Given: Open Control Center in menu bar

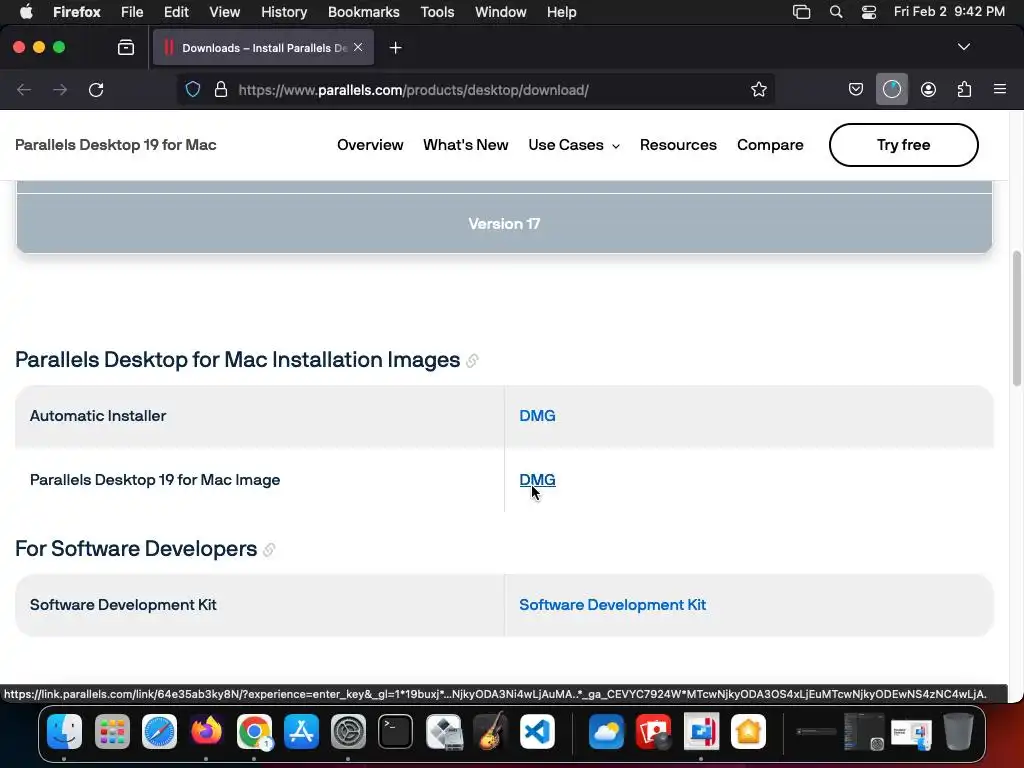Looking at the screenshot, I should coord(869,12).
